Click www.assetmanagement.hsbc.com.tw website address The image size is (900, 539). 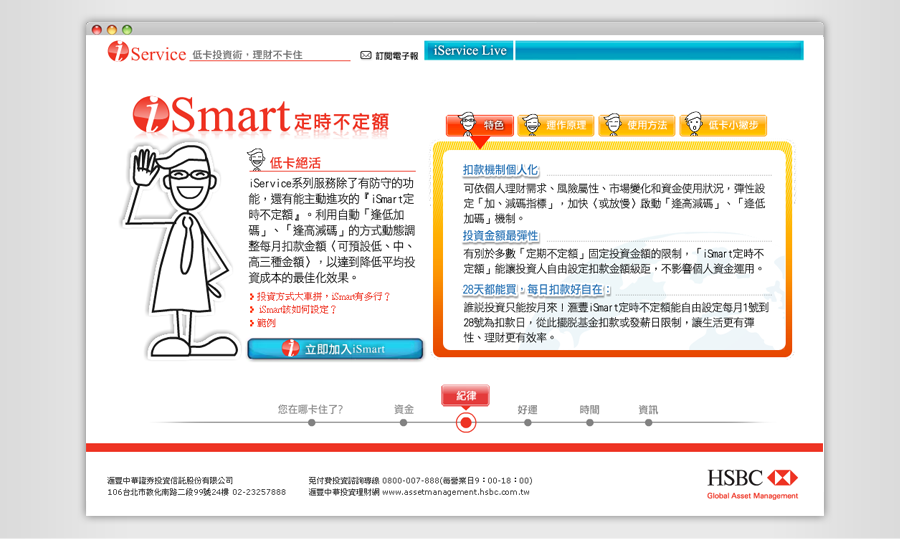(456, 492)
